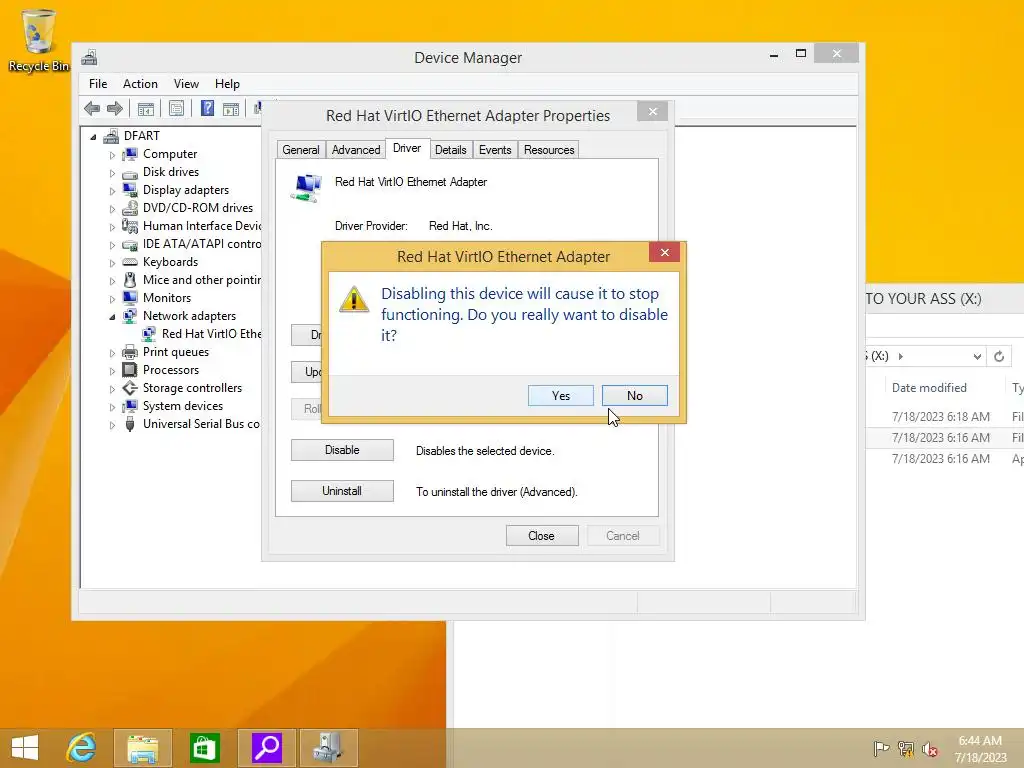The width and height of the screenshot is (1024, 768).
Task: Open the Search magnifier taskbar icon
Action: coord(266,748)
